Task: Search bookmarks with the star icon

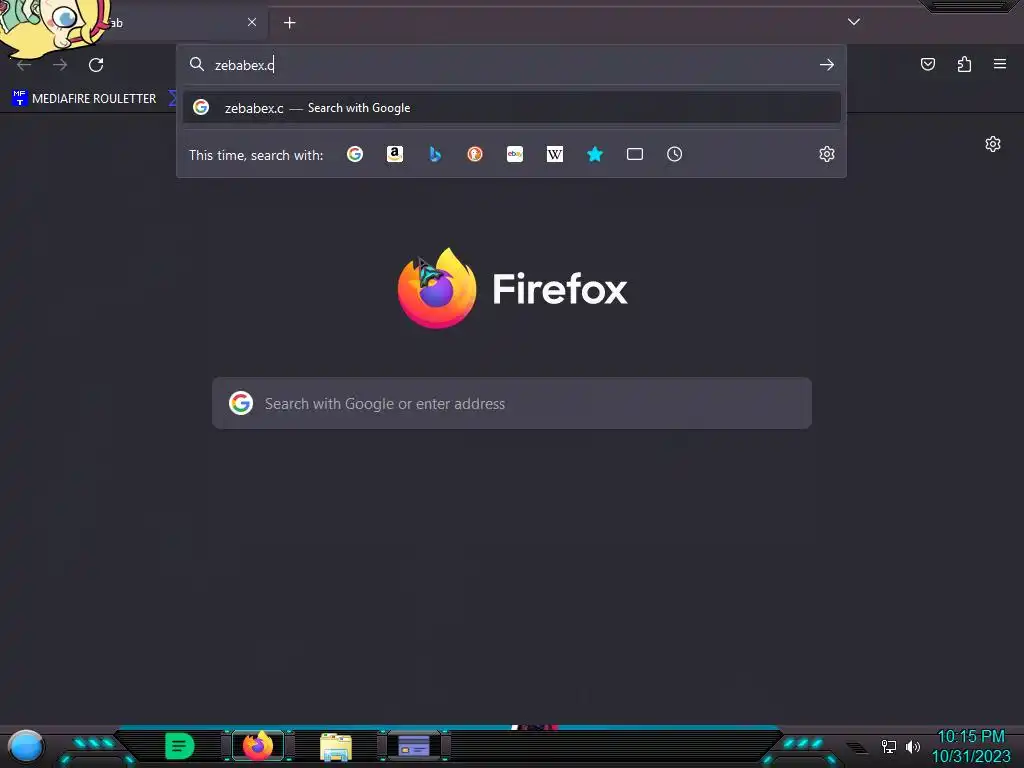Action: [595, 154]
